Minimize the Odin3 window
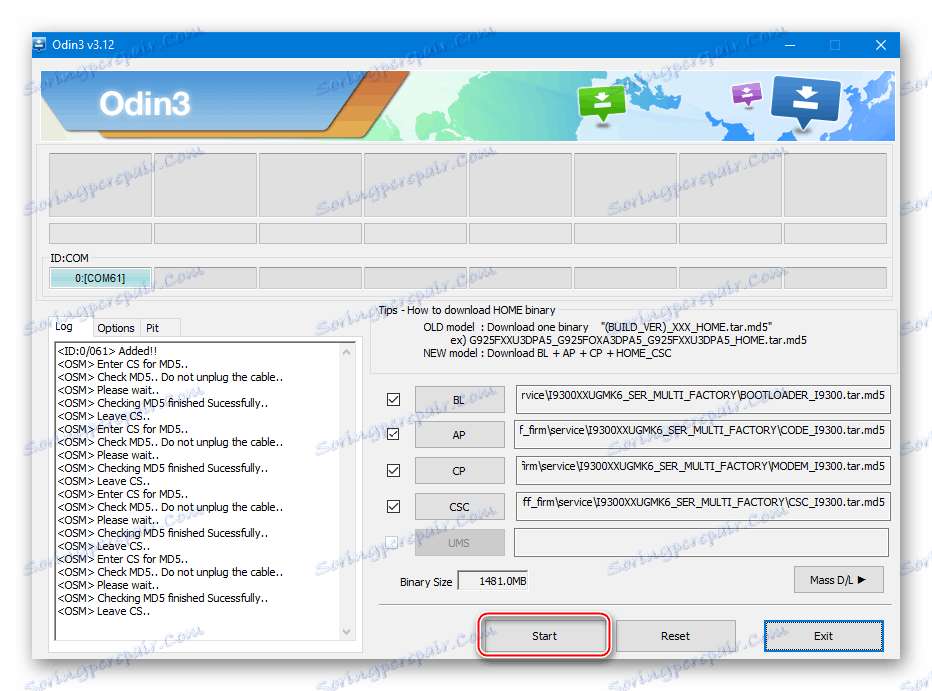Image resolution: width=932 pixels, height=691 pixels. pyautogui.click(x=790, y=45)
